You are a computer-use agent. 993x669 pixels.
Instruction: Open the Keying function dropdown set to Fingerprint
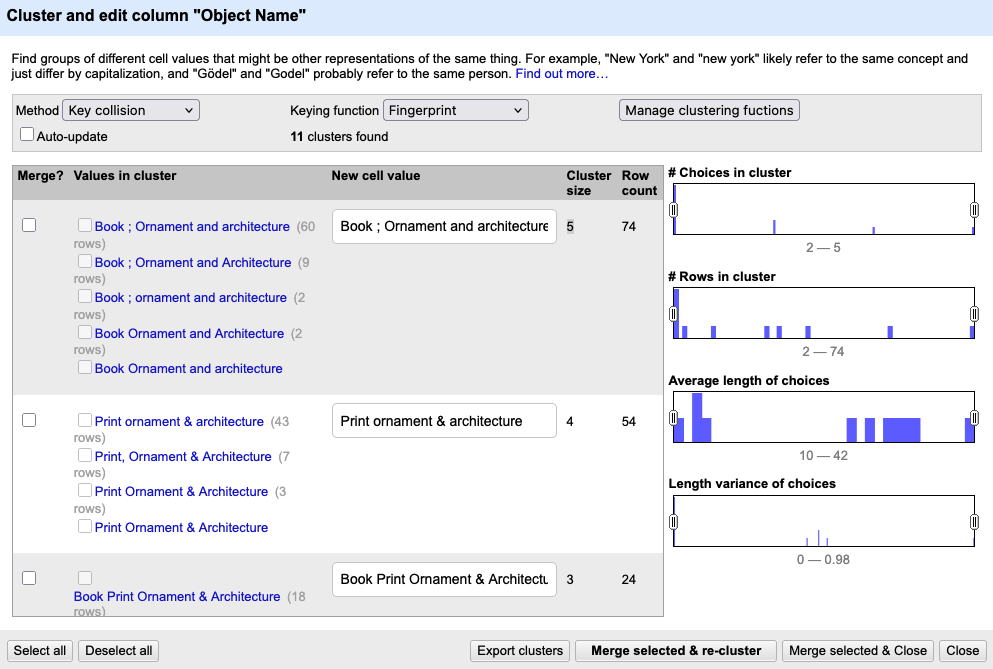pos(455,110)
